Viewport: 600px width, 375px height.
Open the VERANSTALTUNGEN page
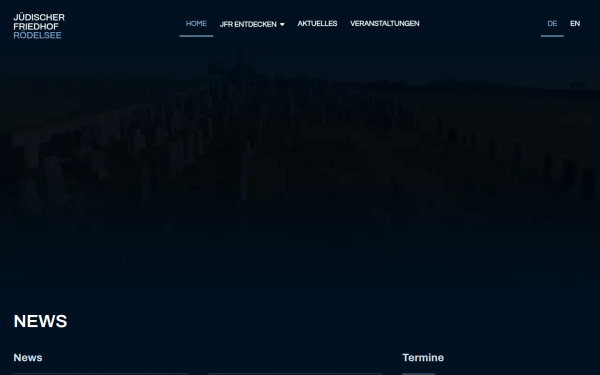pyautogui.click(x=385, y=24)
